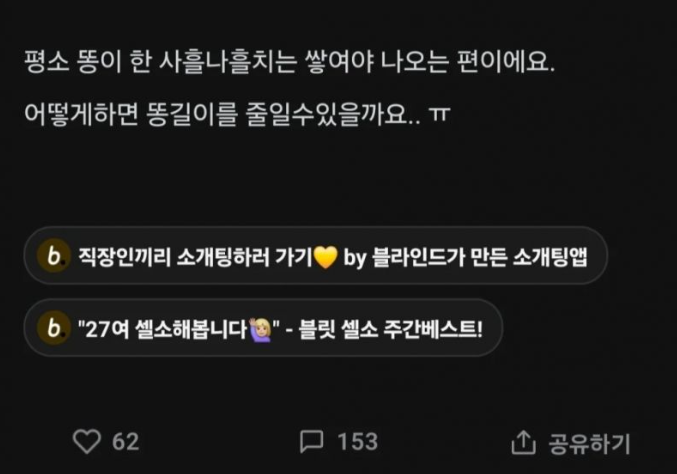The image size is (677, 474).
Task: Like the post with the heart icon
Action: pos(87,441)
